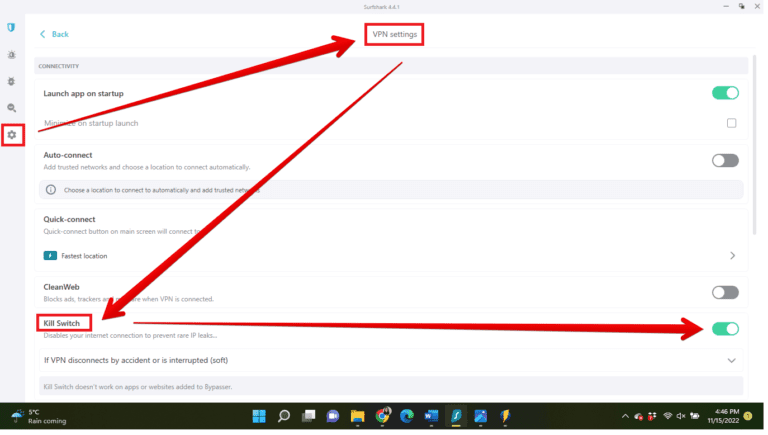Open the Alert sidebar icon

(11, 55)
